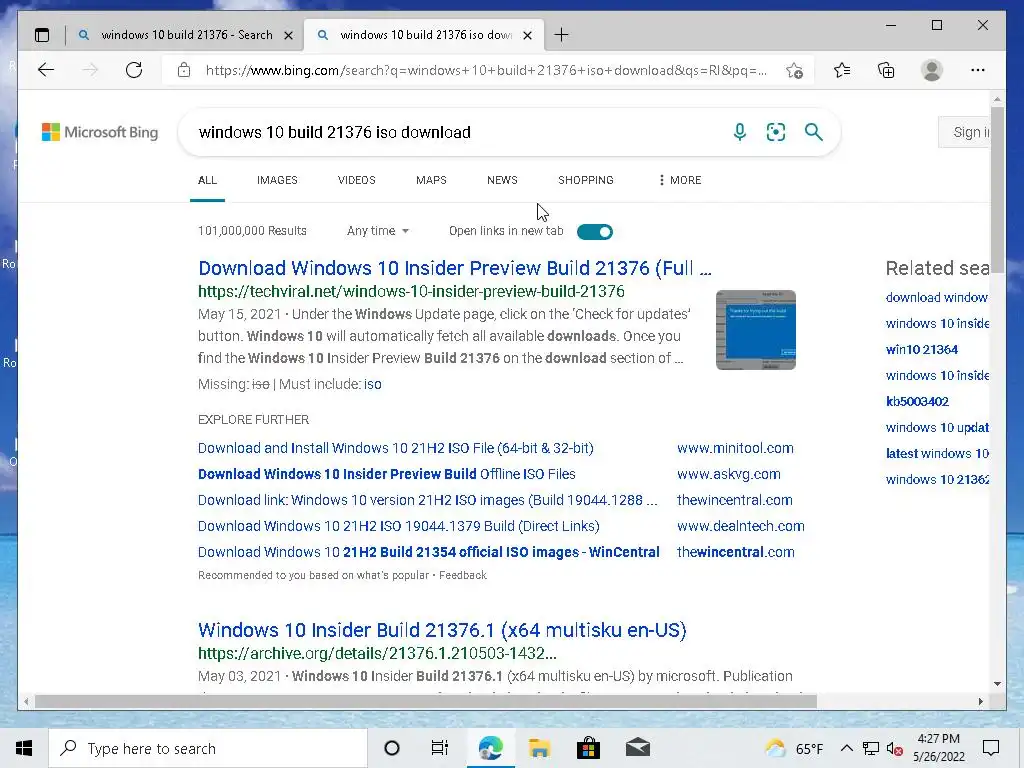Viewport: 1024px width, 768px height.
Task: Switch to MAPS results tab
Action: coord(431,180)
